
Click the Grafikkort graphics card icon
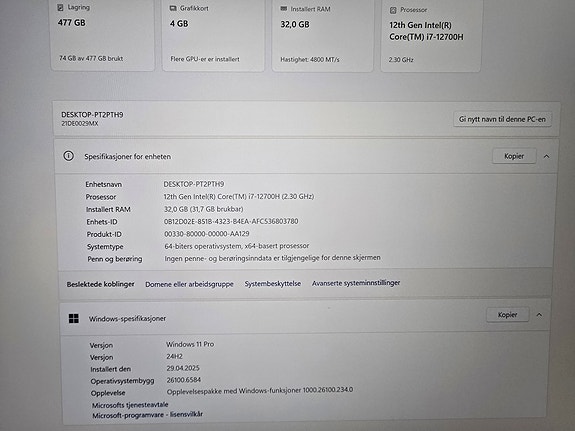coord(173,8)
